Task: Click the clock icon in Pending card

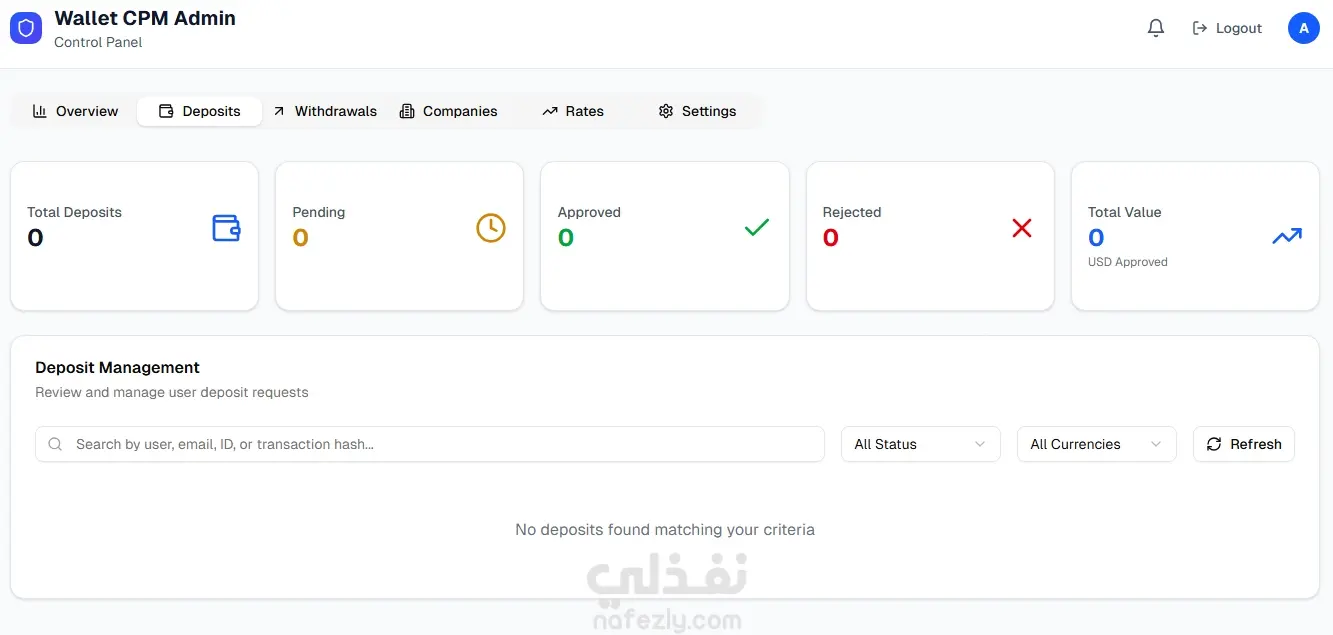Action: point(491,228)
